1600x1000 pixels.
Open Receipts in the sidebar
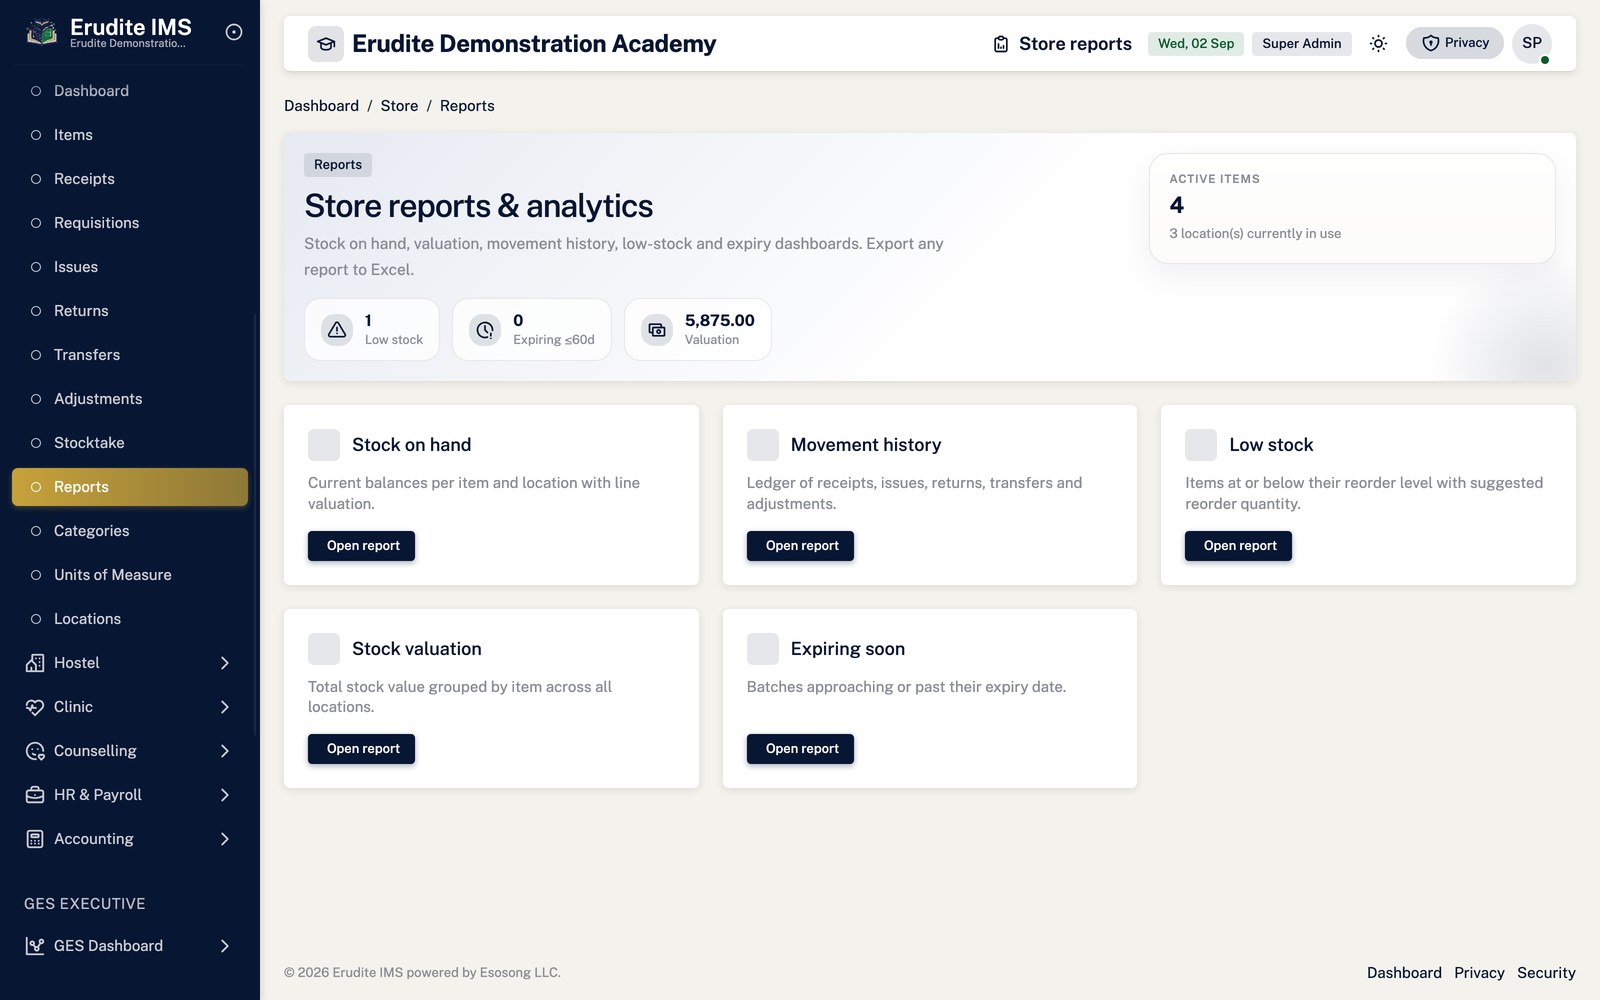coord(130,179)
